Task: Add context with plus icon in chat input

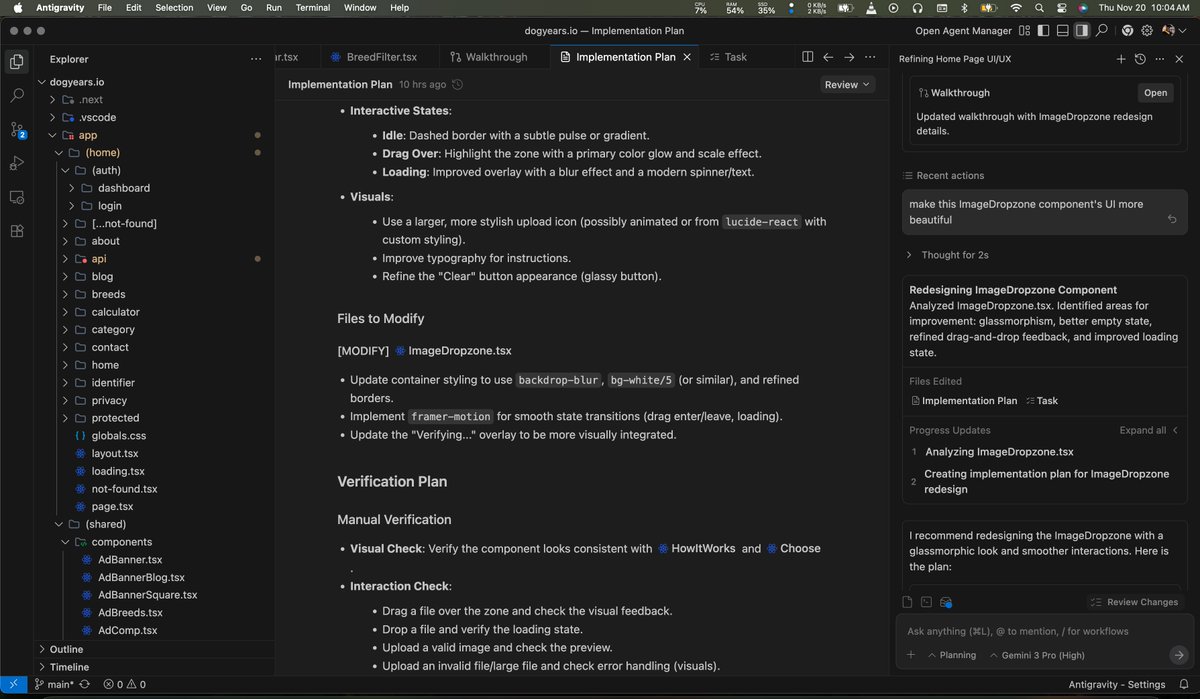Action: click(x=910, y=655)
